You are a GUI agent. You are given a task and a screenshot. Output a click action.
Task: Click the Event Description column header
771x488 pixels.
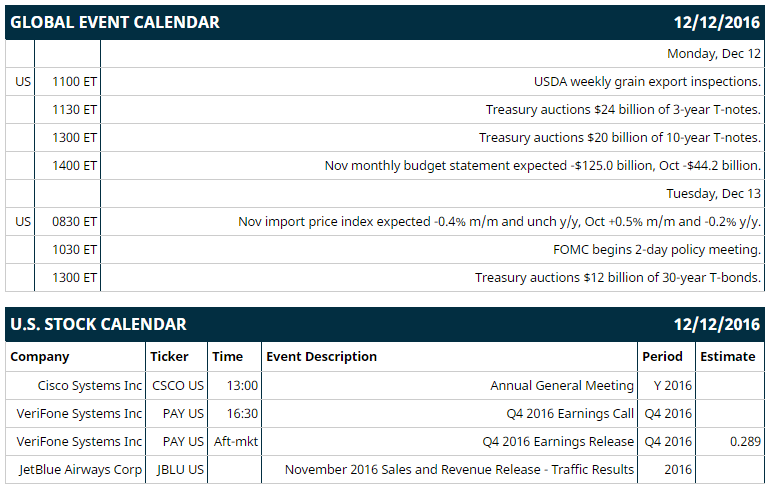[x=322, y=357]
